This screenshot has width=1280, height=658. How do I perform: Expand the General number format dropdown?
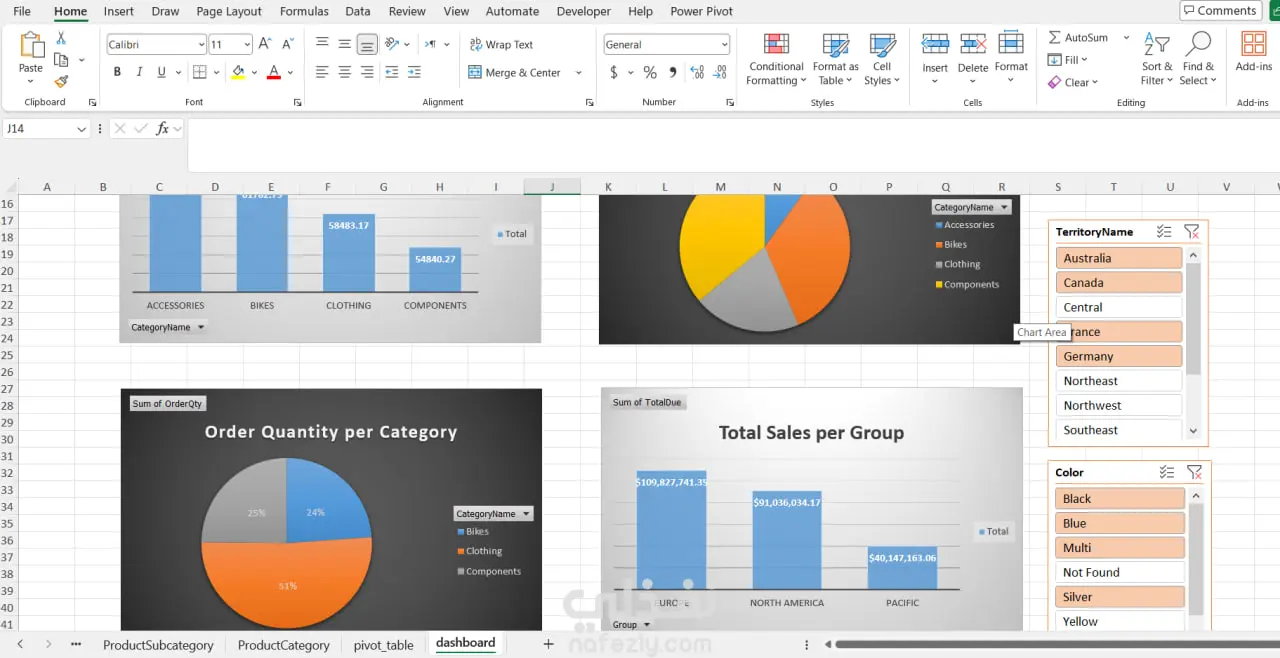pos(724,45)
